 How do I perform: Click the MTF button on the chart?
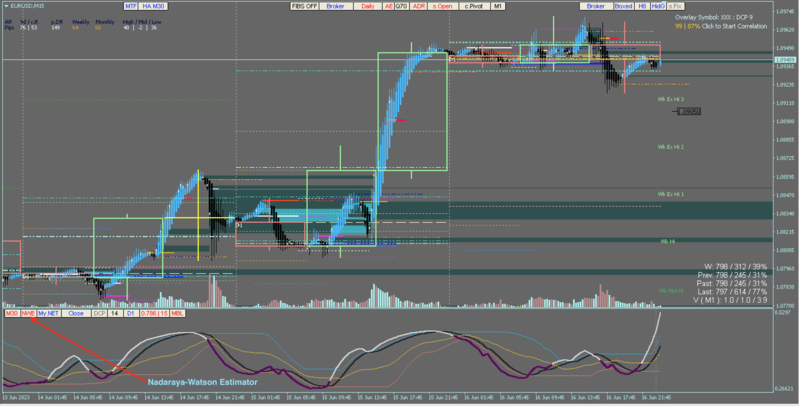pos(131,6)
